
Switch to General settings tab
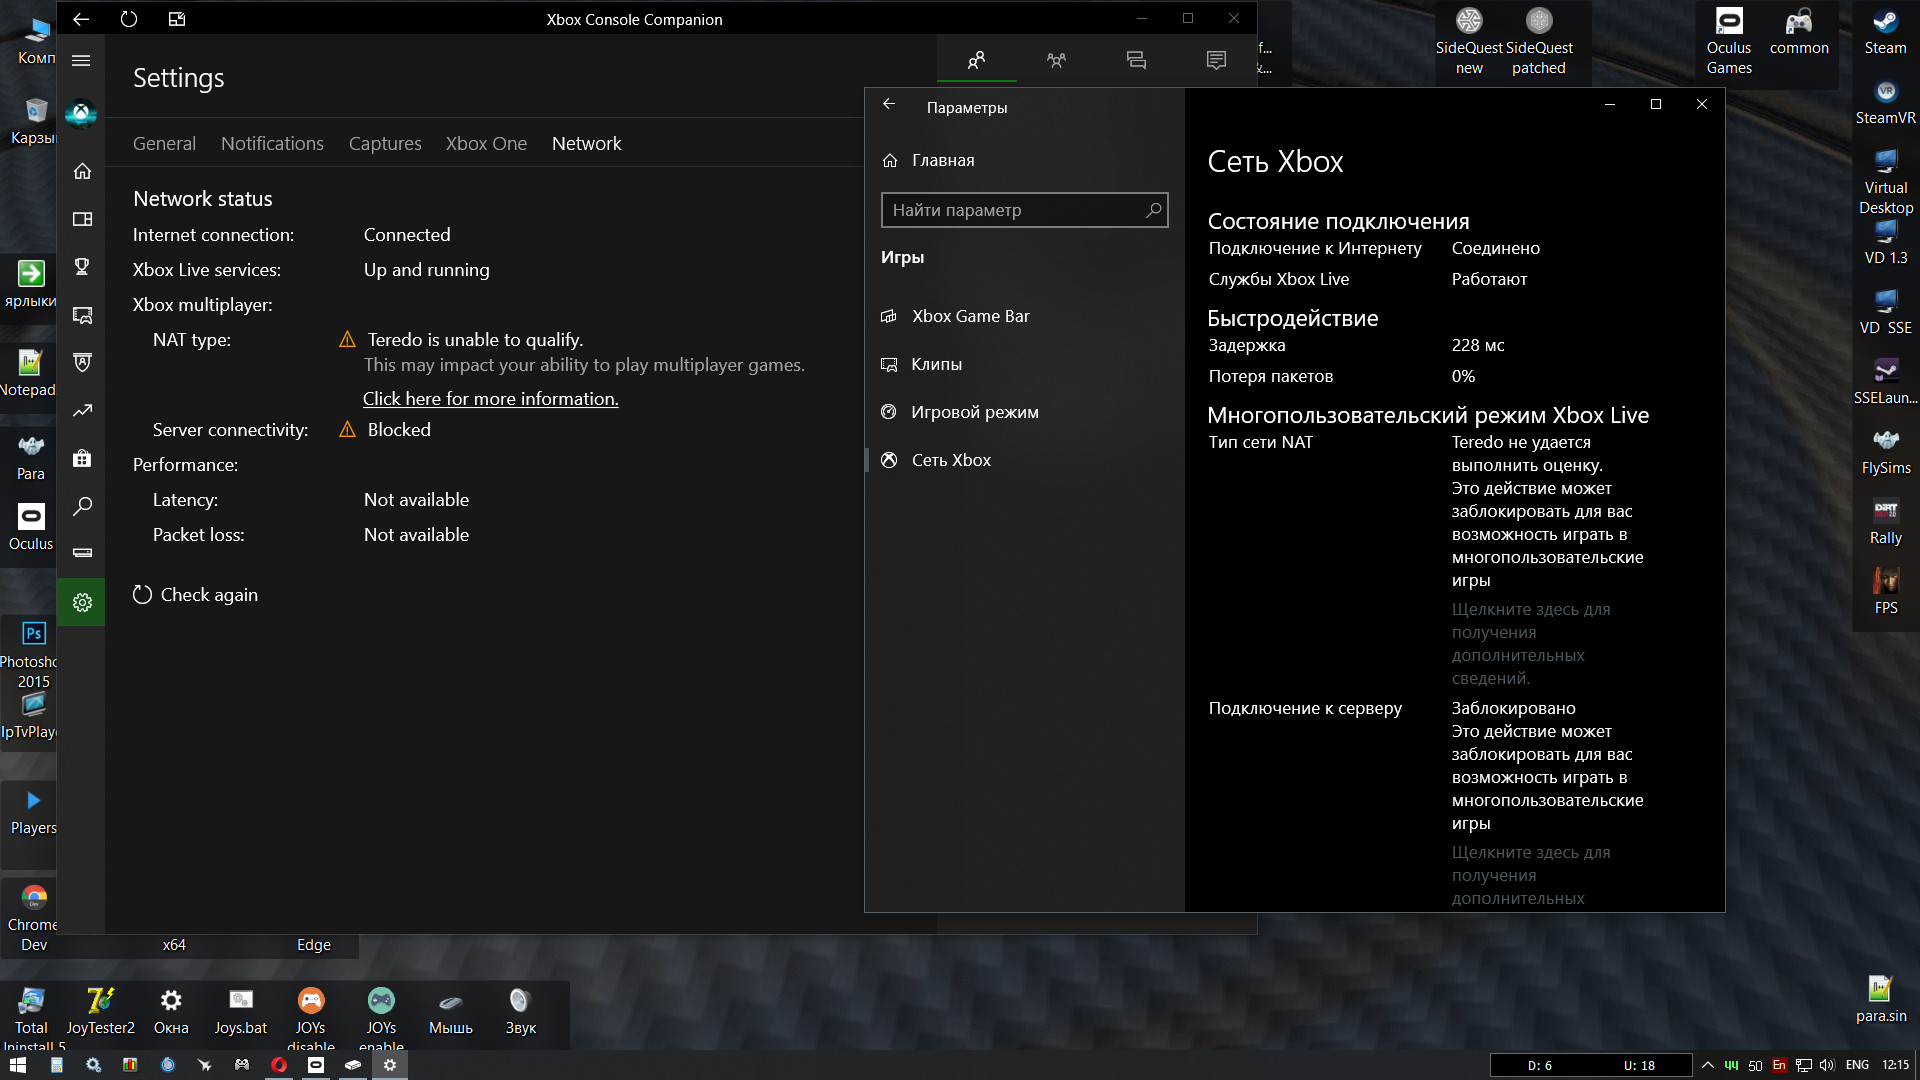pyautogui.click(x=164, y=144)
